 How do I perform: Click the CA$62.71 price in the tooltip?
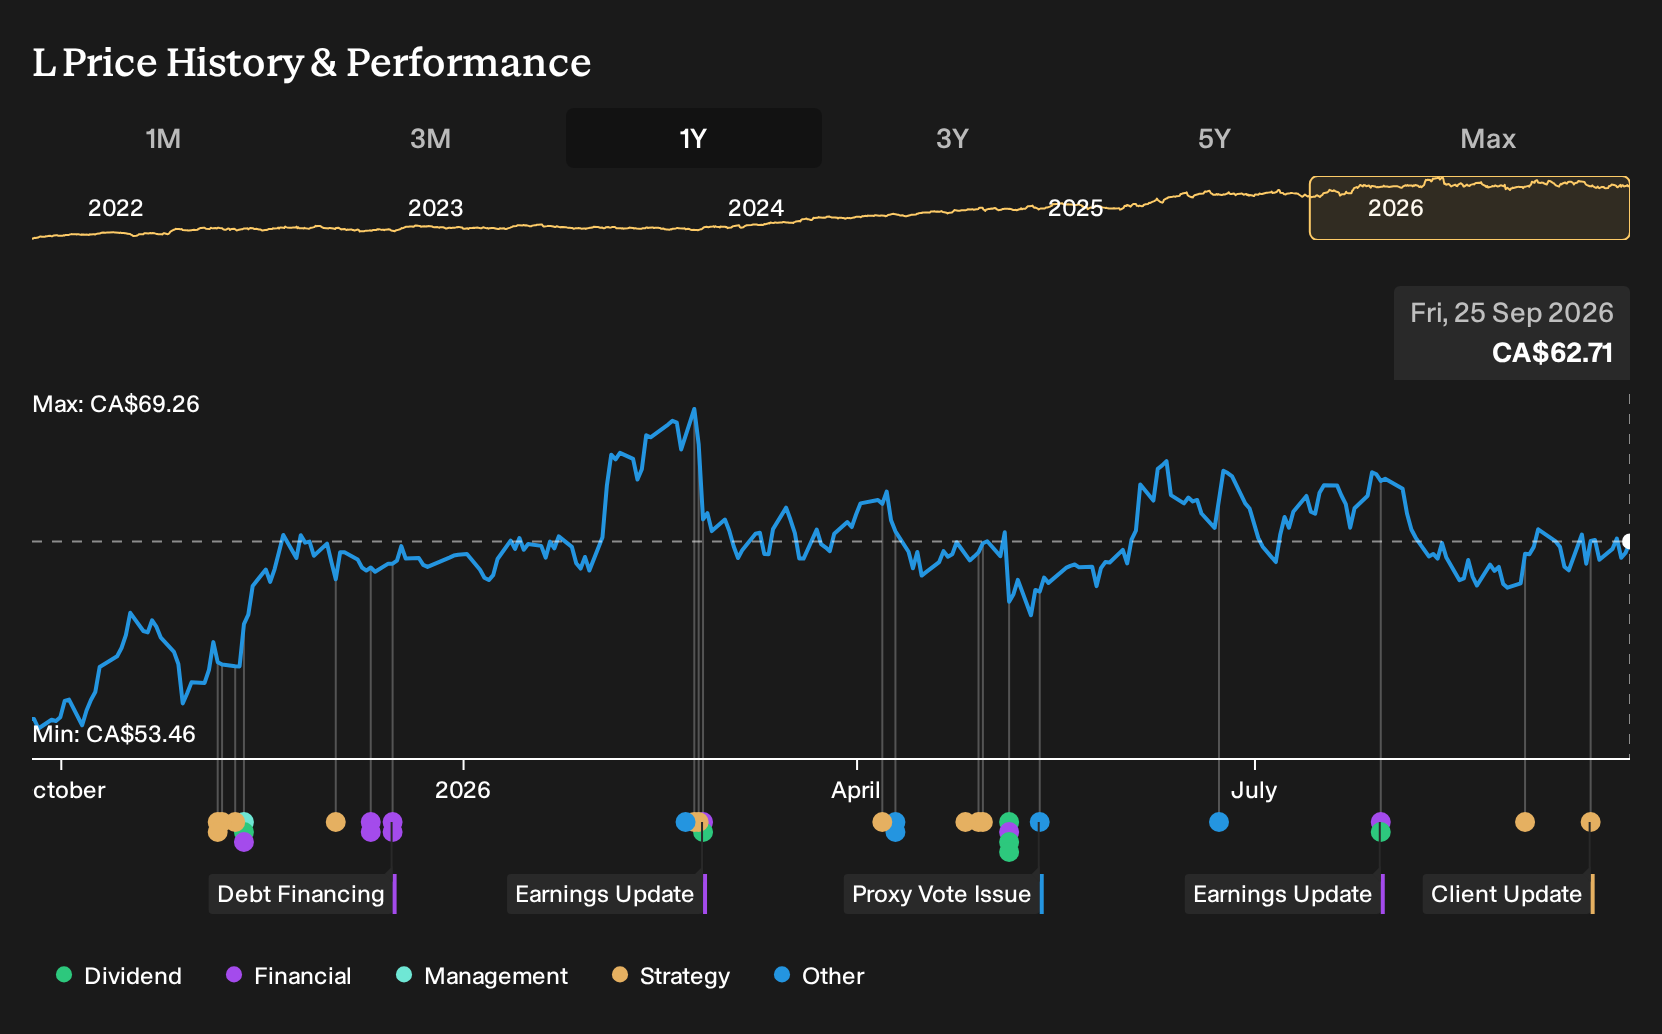click(x=1552, y=353)
